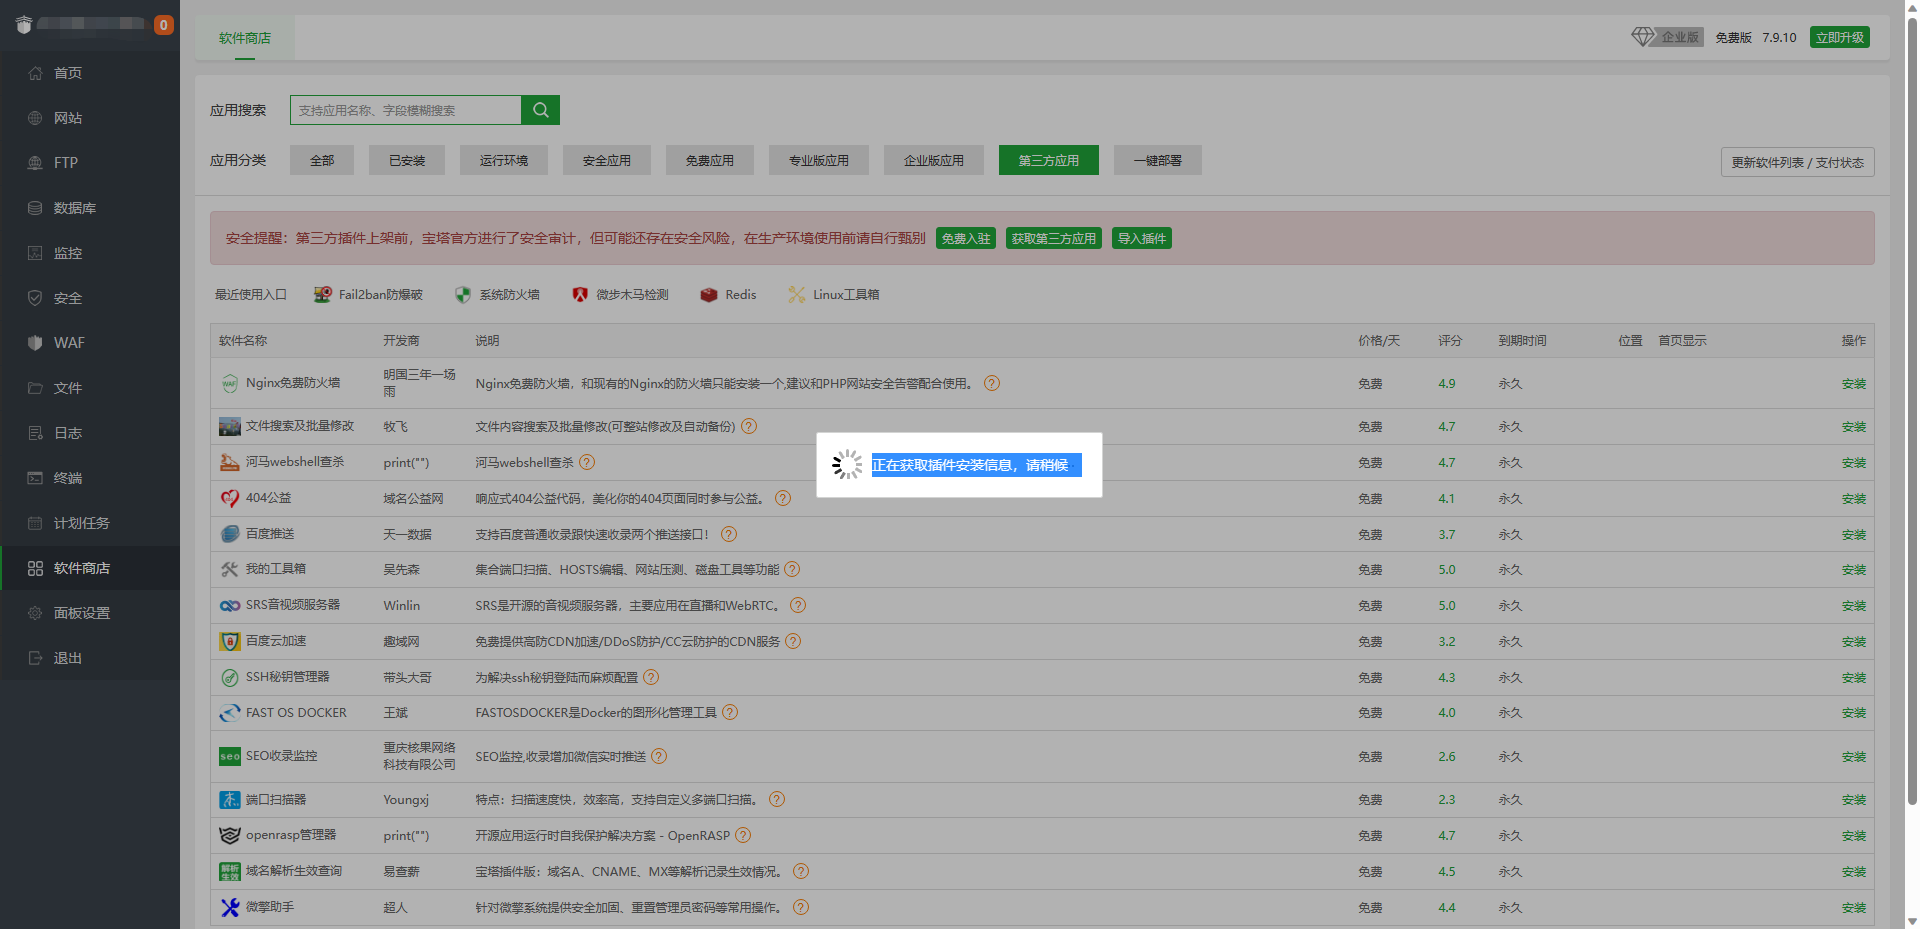Select the 第三方应用 category filter
Image resolution: width=1920 pixels, height=929 pixels.
click(1049, 160)
